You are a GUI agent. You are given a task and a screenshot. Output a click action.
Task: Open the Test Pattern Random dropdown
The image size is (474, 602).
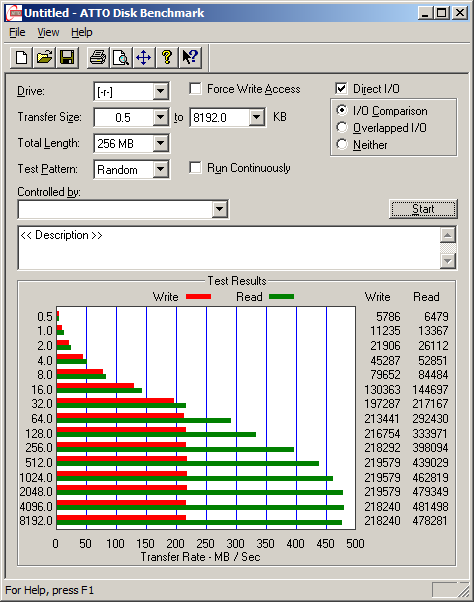161,169
